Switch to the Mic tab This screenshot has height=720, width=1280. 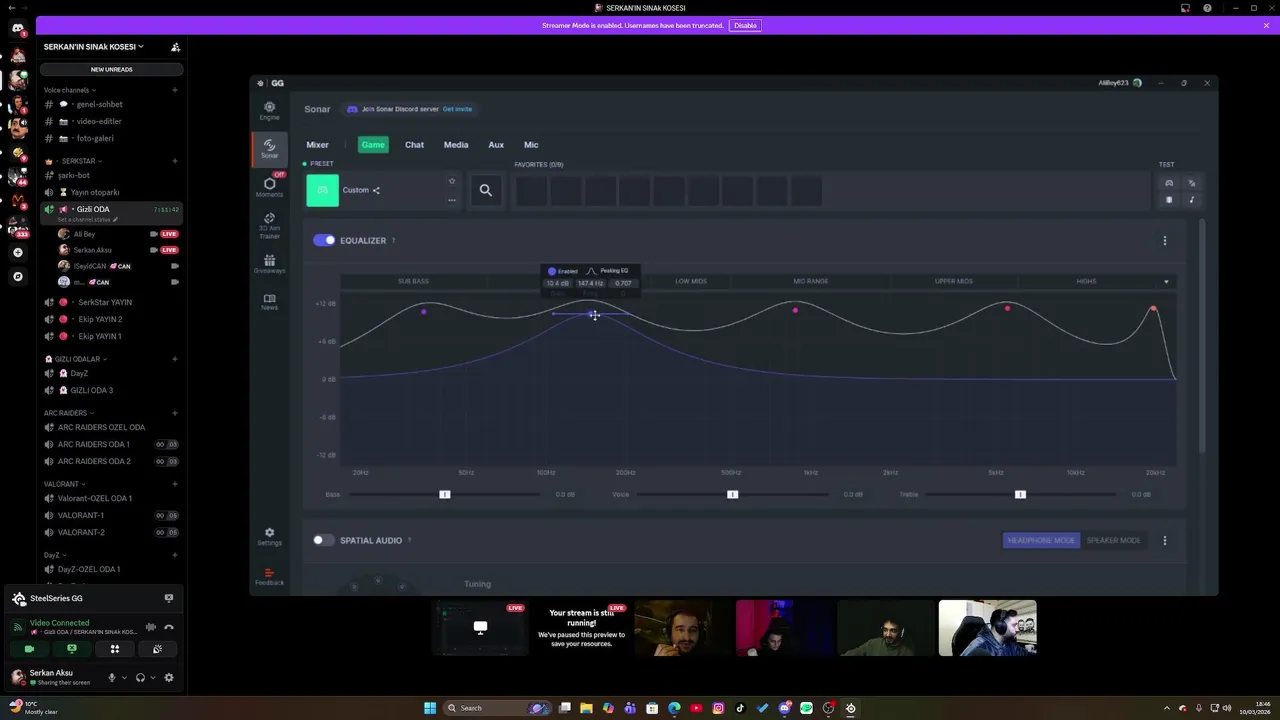tap(531, 145)
